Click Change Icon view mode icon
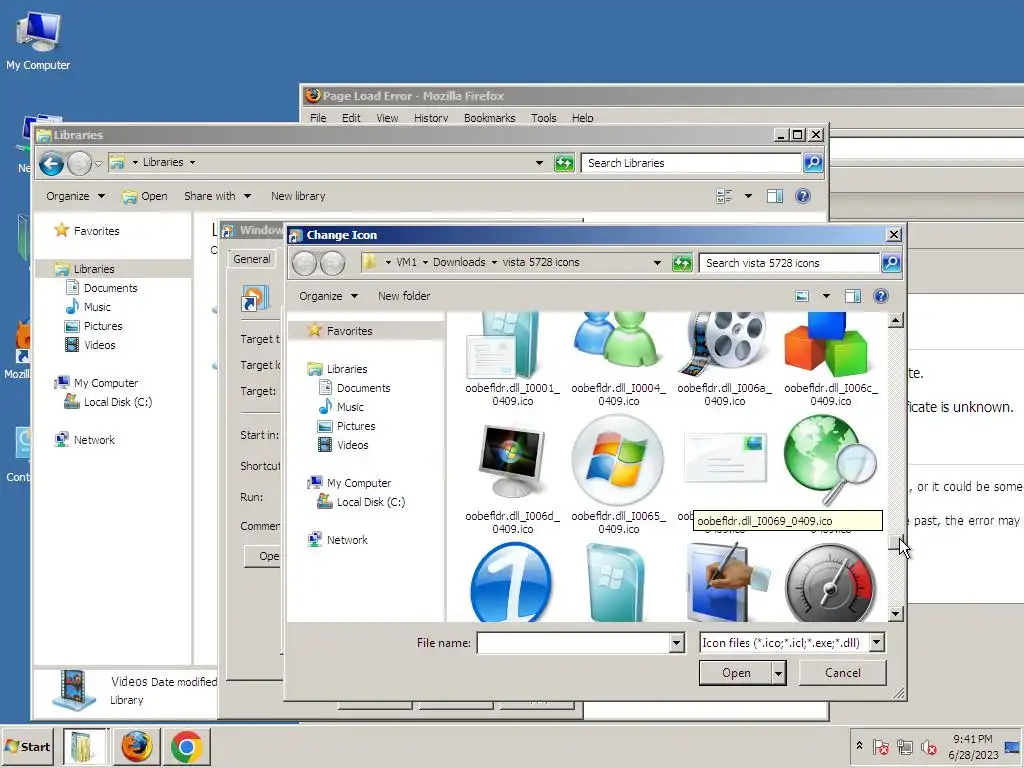1024x768 pixels. point(802,296)
